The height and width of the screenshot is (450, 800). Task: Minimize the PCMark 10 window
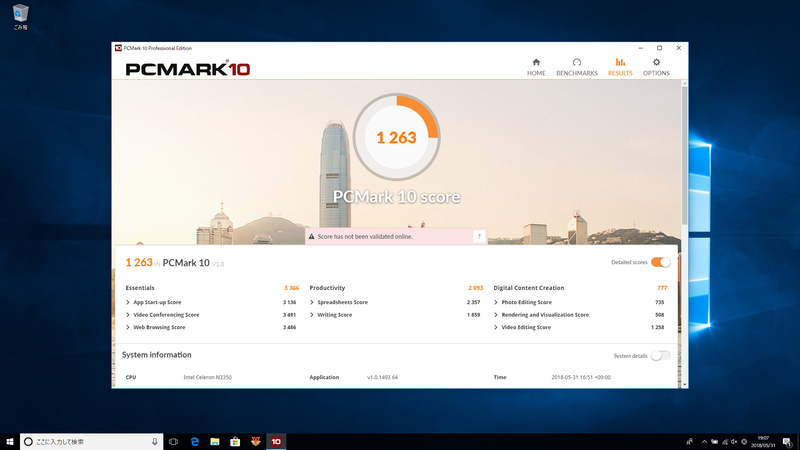(x=641, y=48)
